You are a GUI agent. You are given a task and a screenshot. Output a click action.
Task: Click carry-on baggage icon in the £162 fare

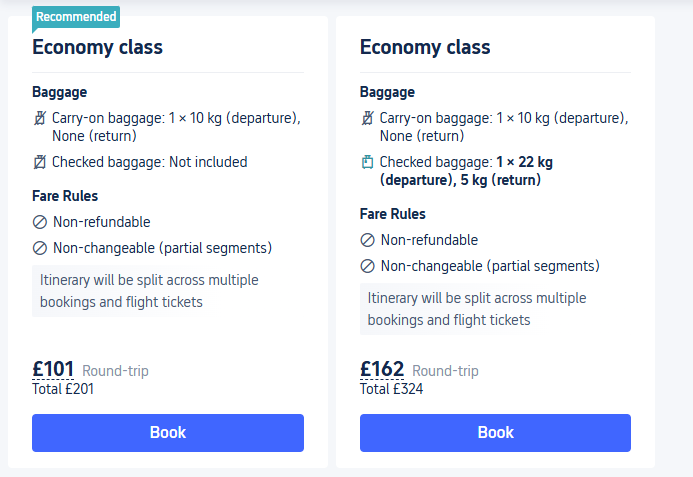(x=367, y=118)
